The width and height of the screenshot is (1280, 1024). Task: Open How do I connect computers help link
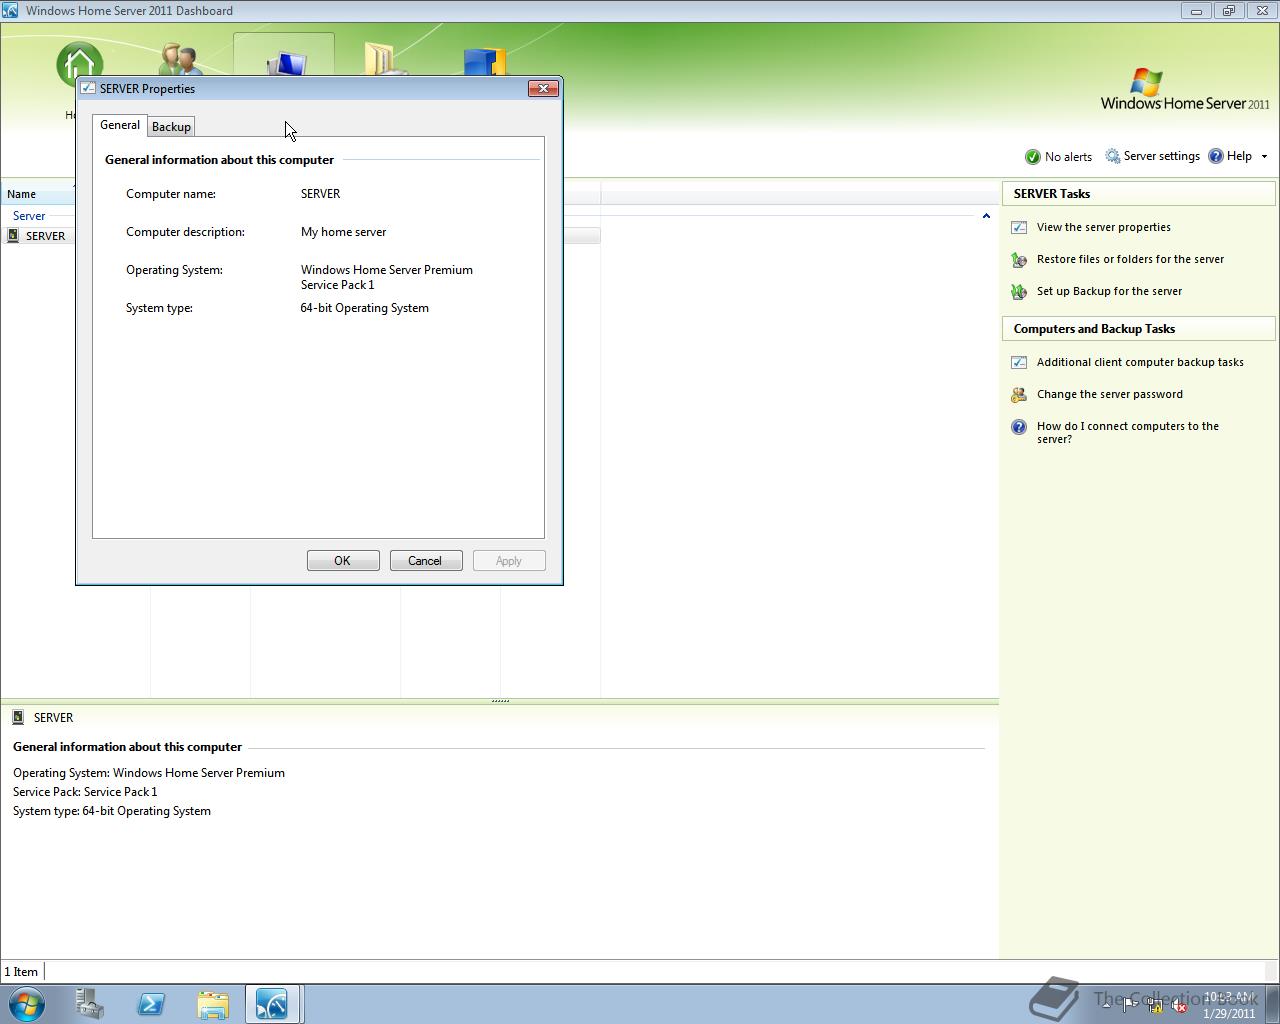pyautogui.click(x=1128, y=432)
